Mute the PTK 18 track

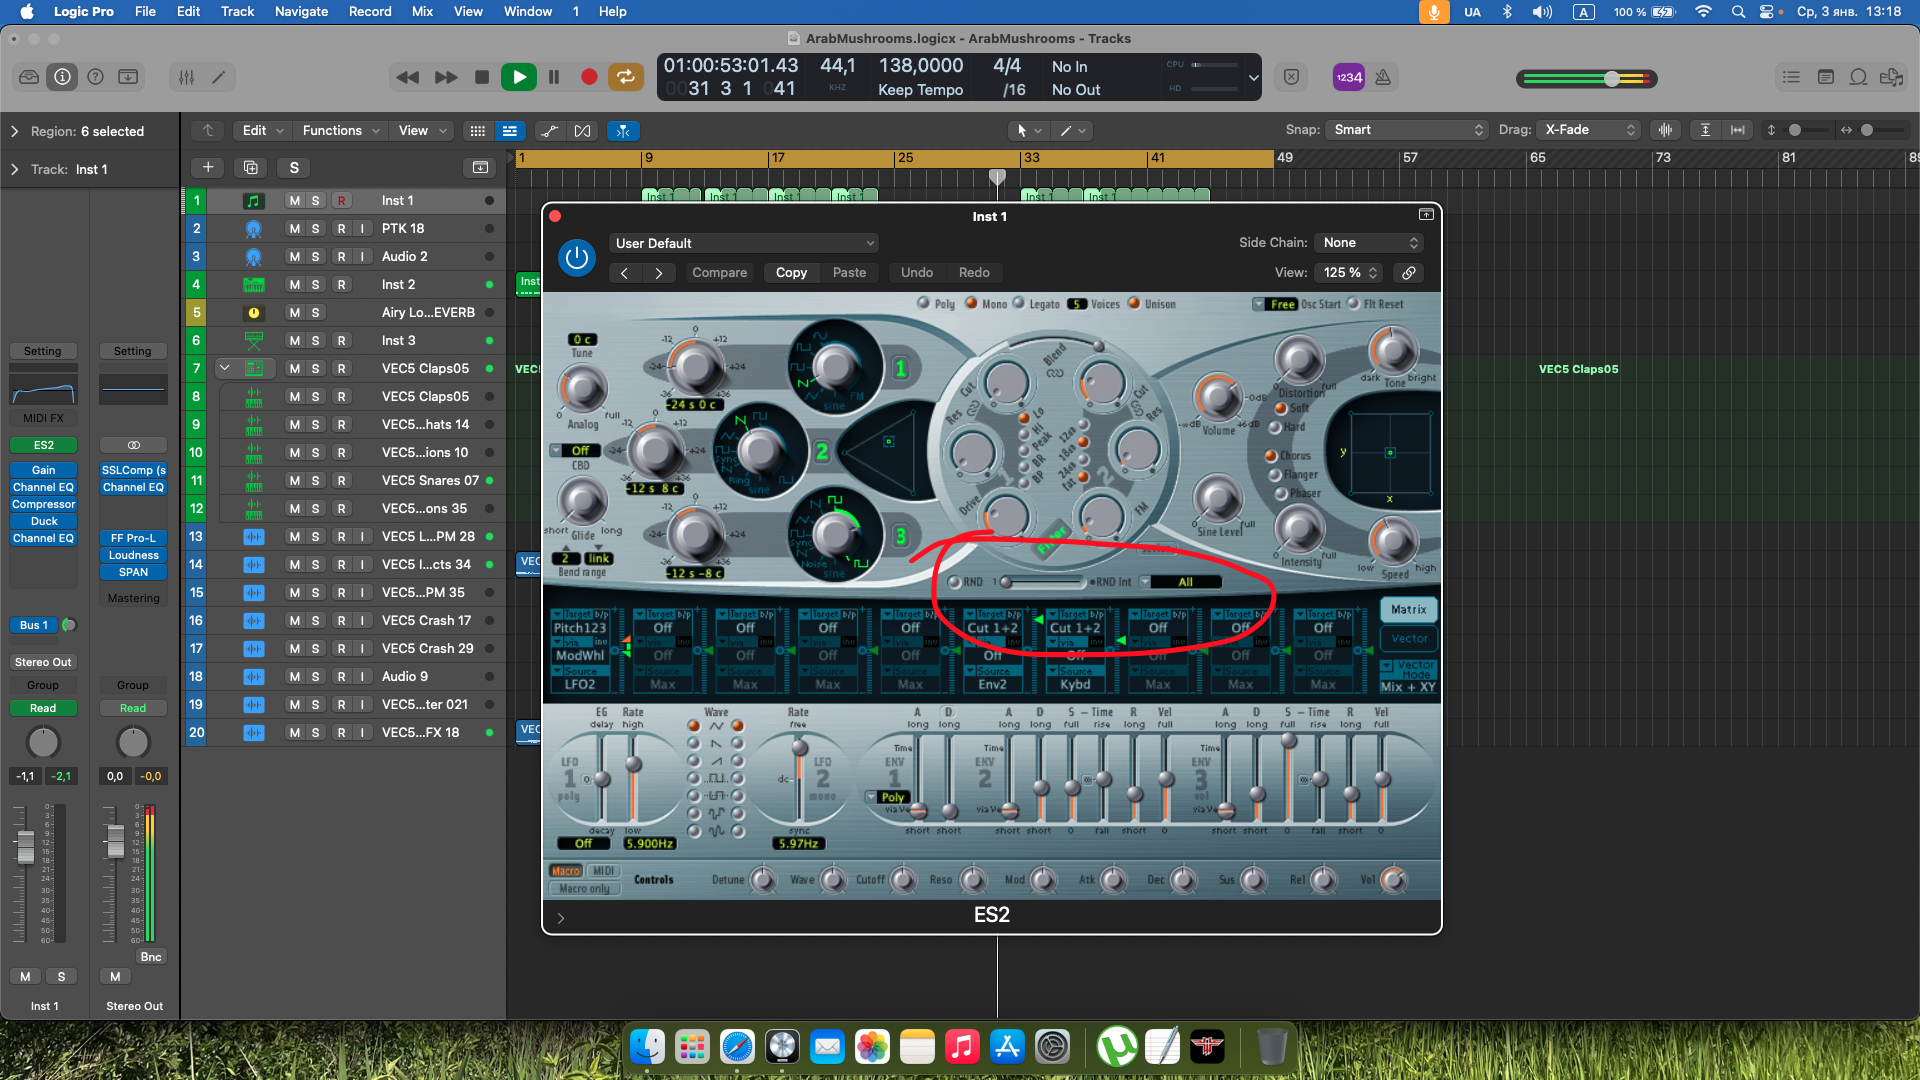pyautogui.click(x=294, y=229)
